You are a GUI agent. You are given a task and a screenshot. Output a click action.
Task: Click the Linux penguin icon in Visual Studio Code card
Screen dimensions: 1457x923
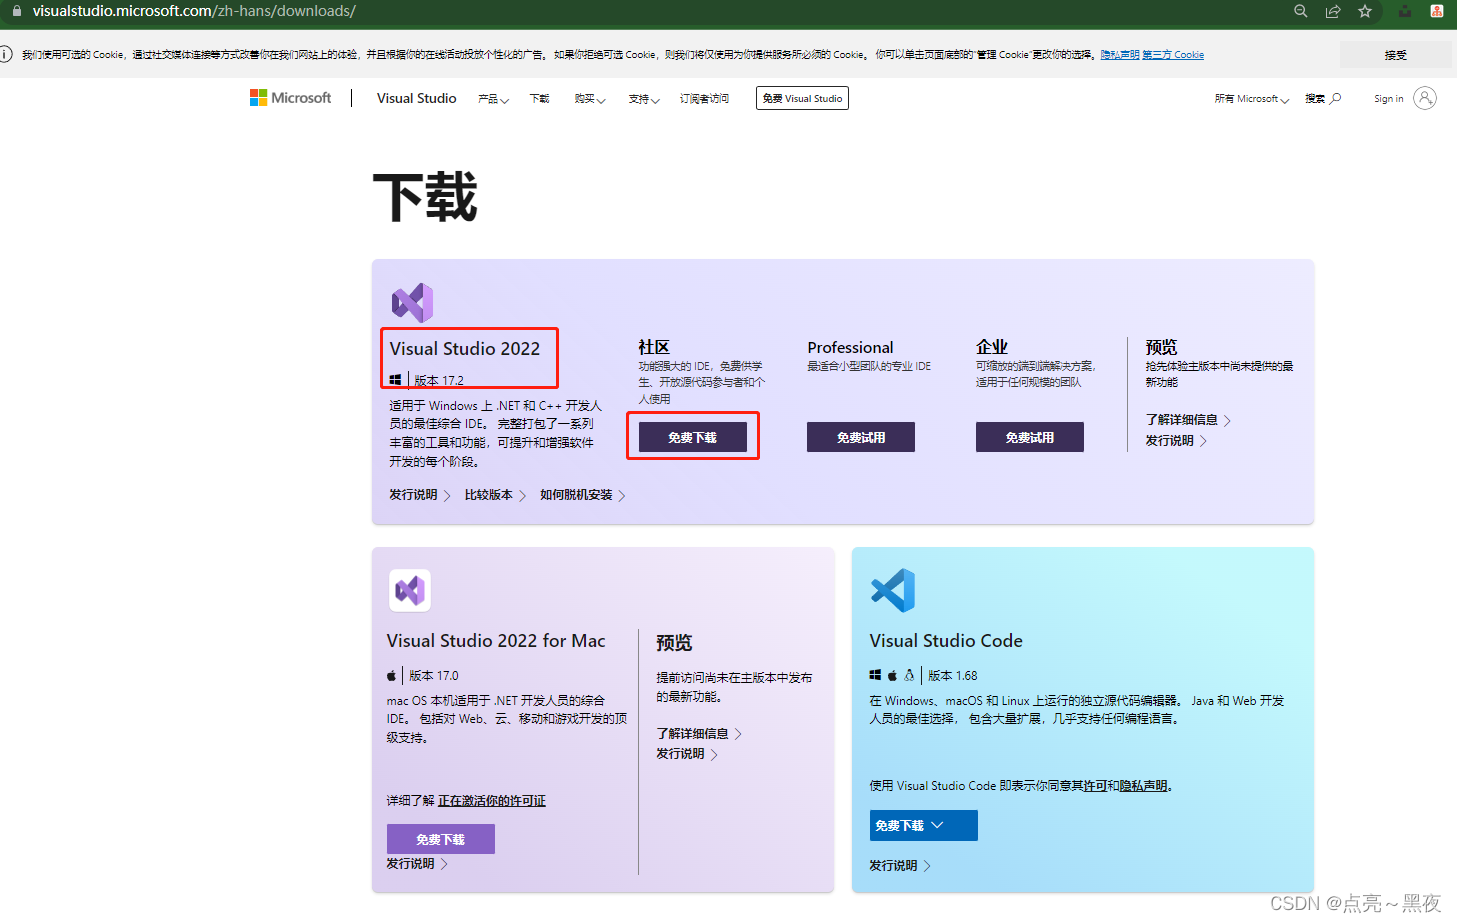(908, 675)
